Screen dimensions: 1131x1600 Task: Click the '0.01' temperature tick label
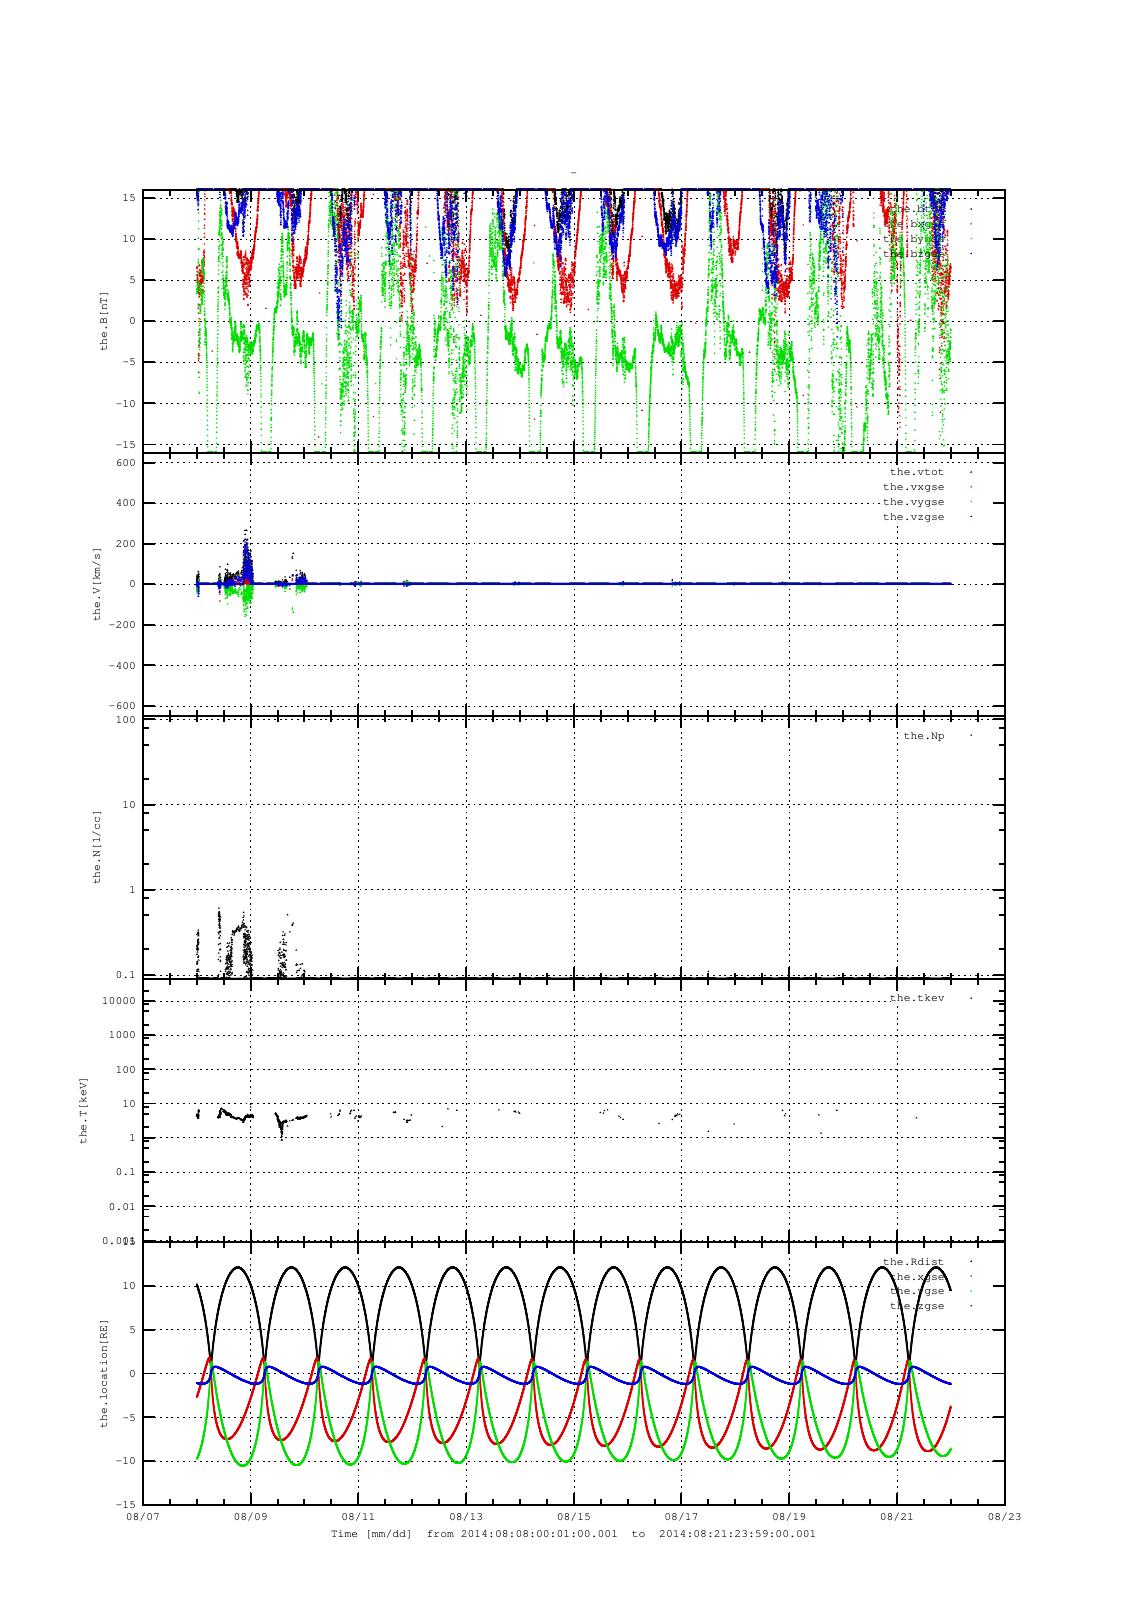[122, 1207]
